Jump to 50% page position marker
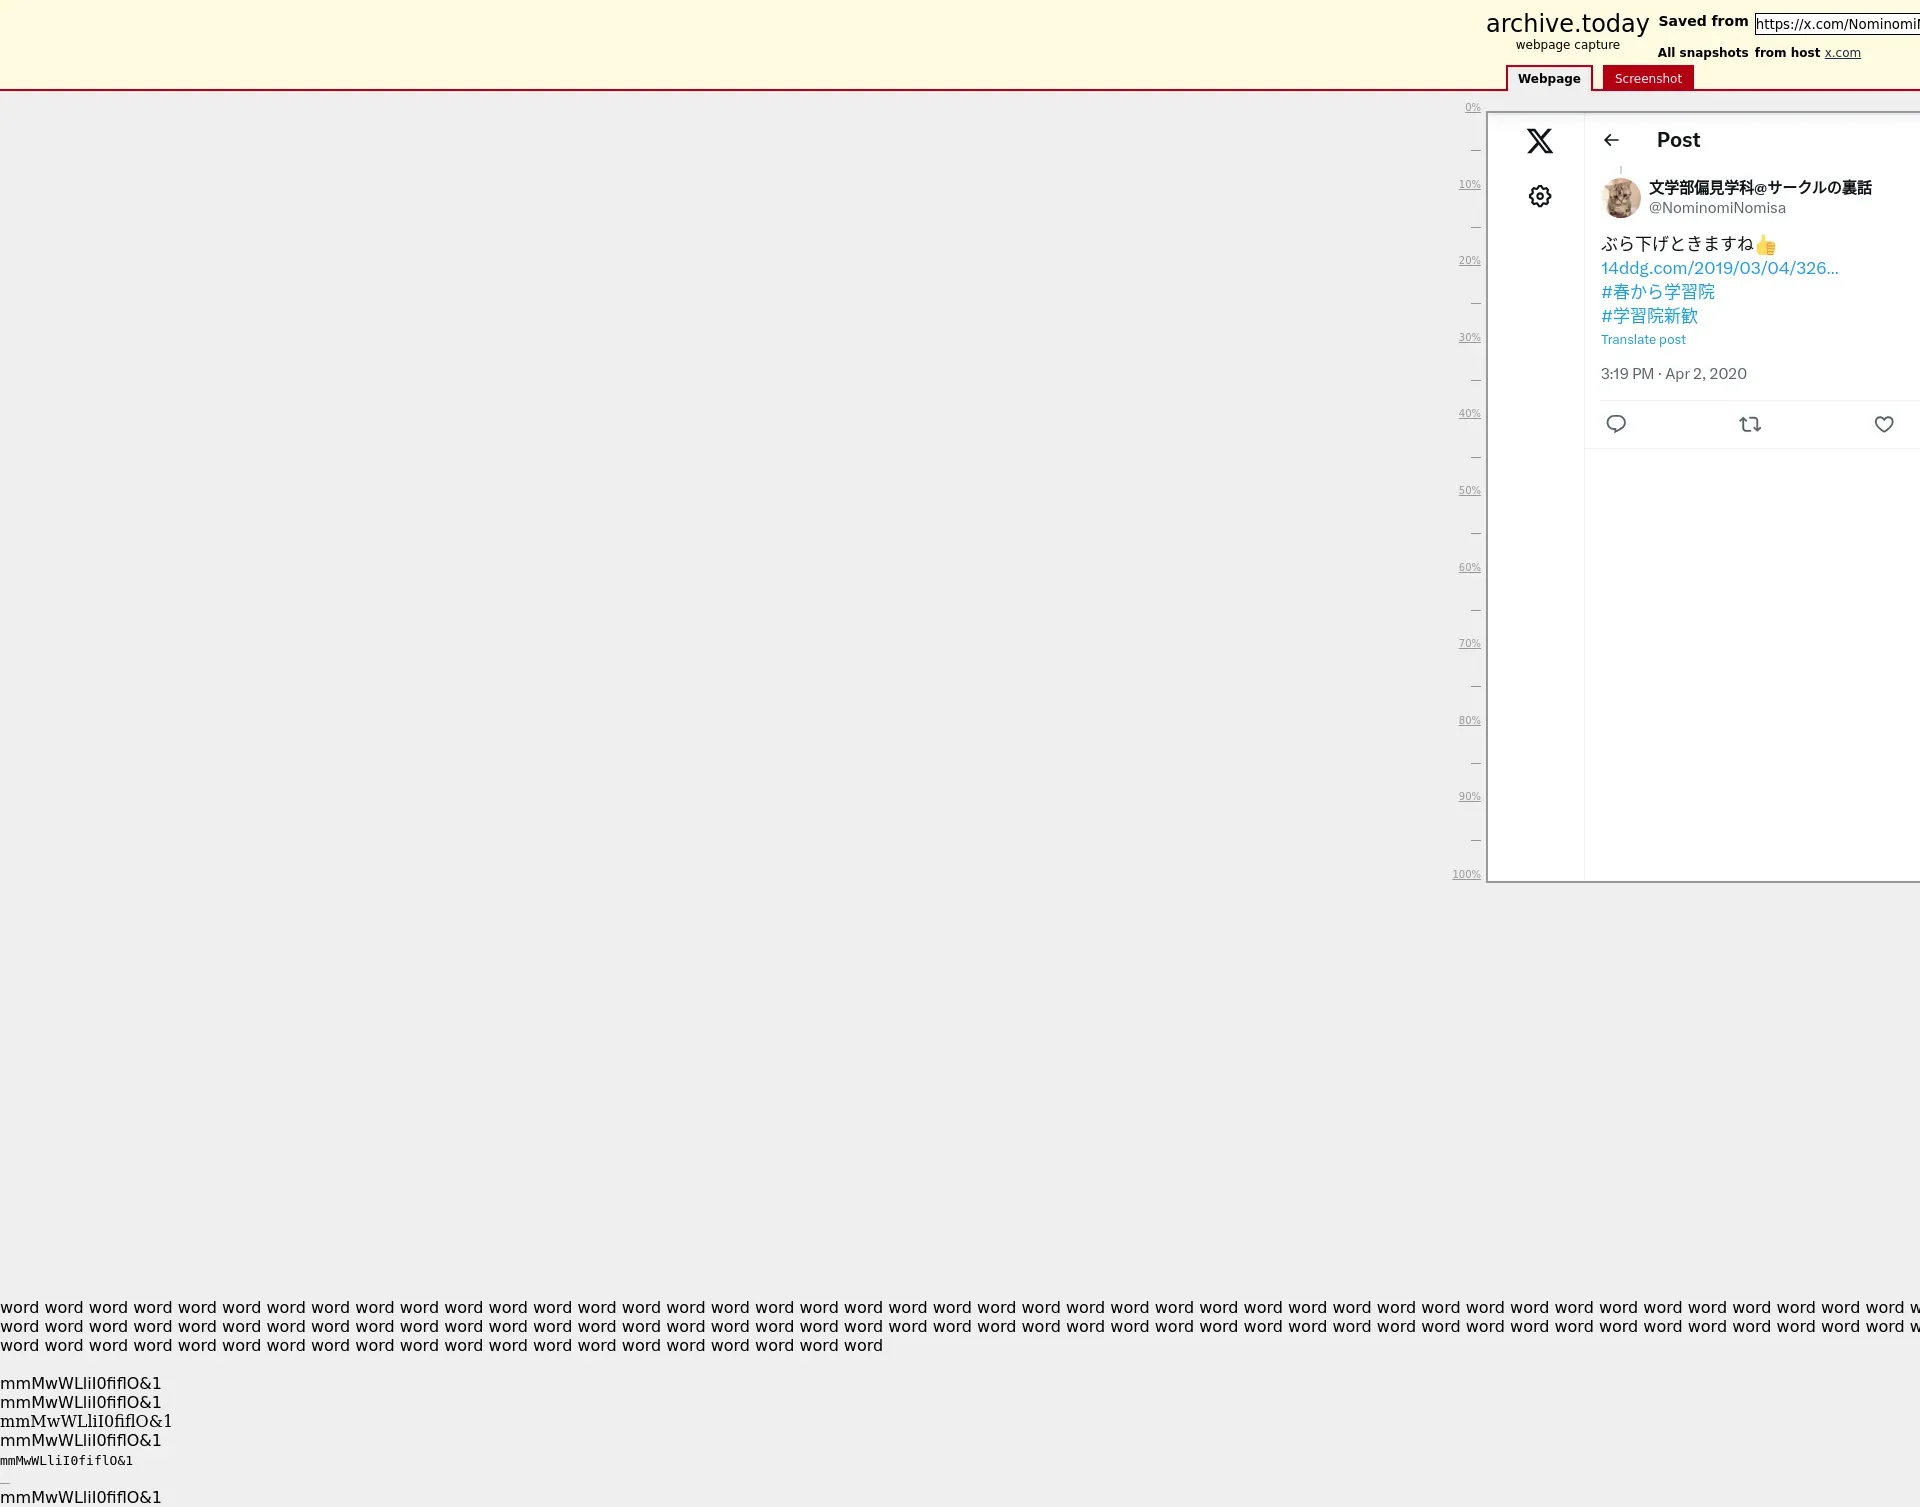This screenshot has width=1920, height=1507. click(1468, 491)
